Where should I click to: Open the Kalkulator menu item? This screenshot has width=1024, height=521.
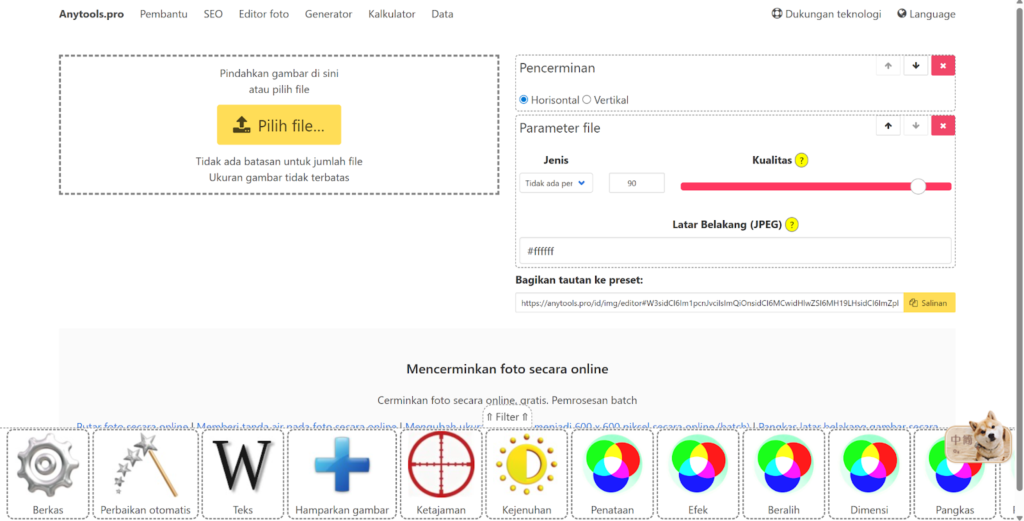click(x=391, y=14)
